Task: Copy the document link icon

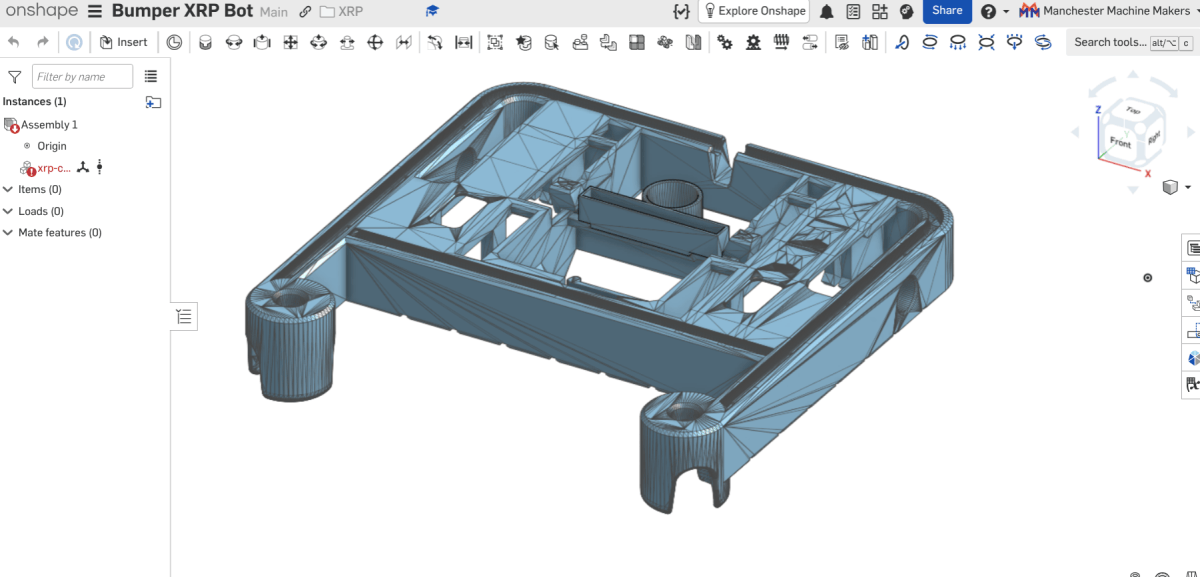Action: [x=305, y=12]
